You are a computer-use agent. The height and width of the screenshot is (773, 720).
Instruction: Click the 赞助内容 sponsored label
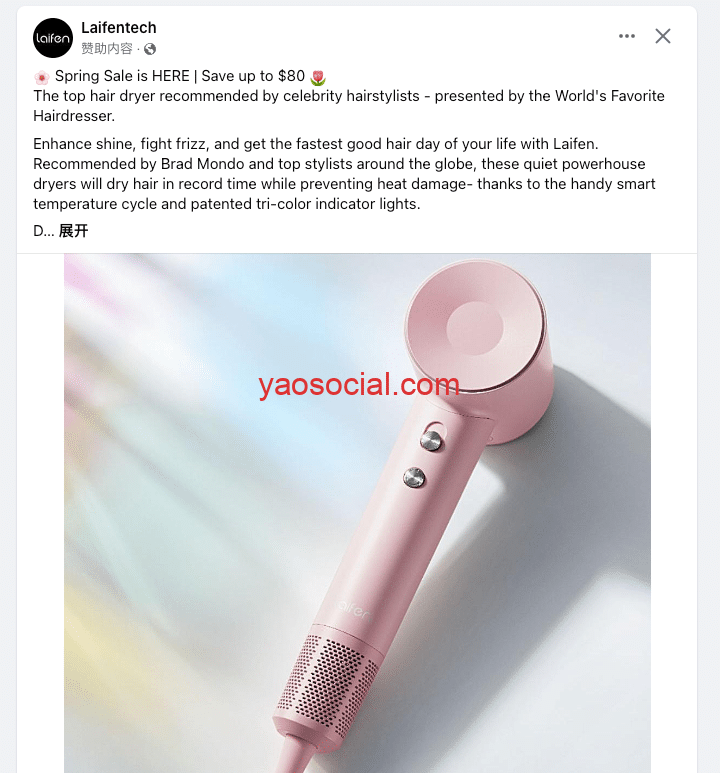click(107, 49)
